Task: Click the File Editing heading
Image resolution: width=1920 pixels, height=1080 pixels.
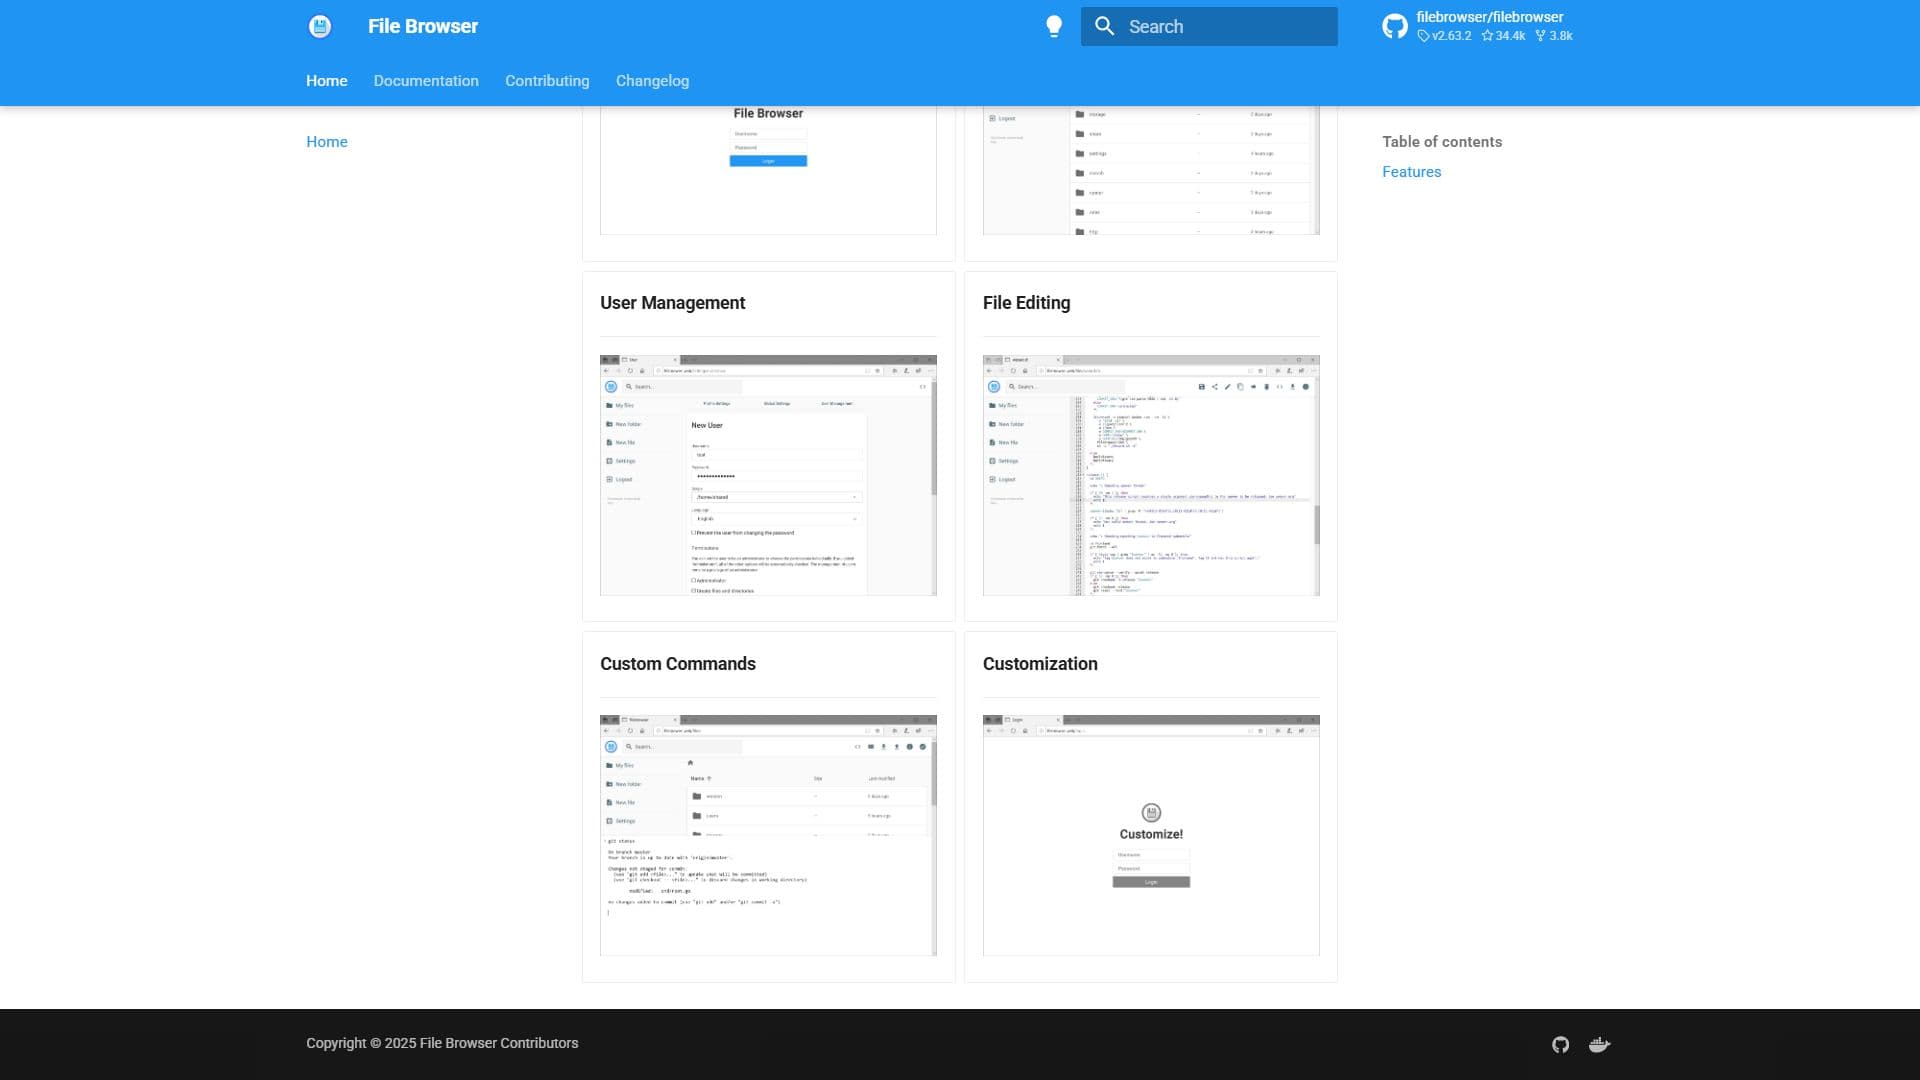Action: pyautogui.click(x=1026, y=303)
